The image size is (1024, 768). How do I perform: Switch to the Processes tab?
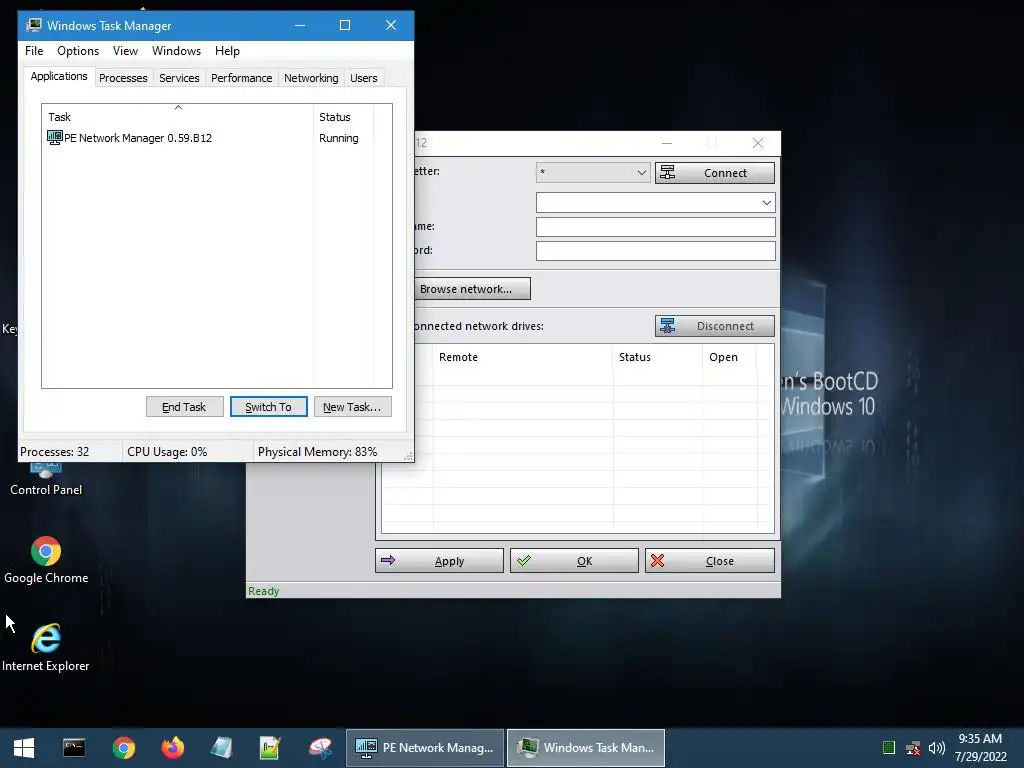(x=123, y=78)
